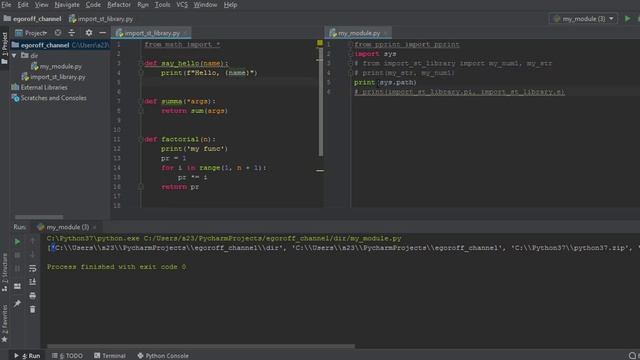Open the Help menu
640x360 pixels.
[230, 5]
